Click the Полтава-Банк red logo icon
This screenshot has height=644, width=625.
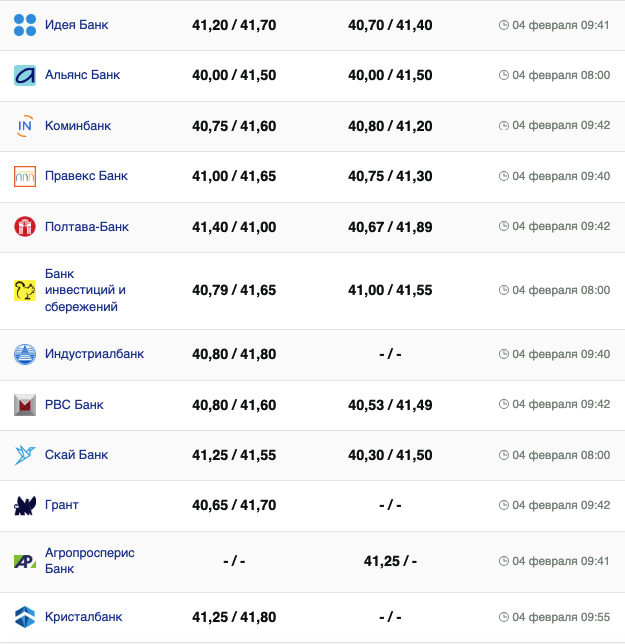click(25, 227)
